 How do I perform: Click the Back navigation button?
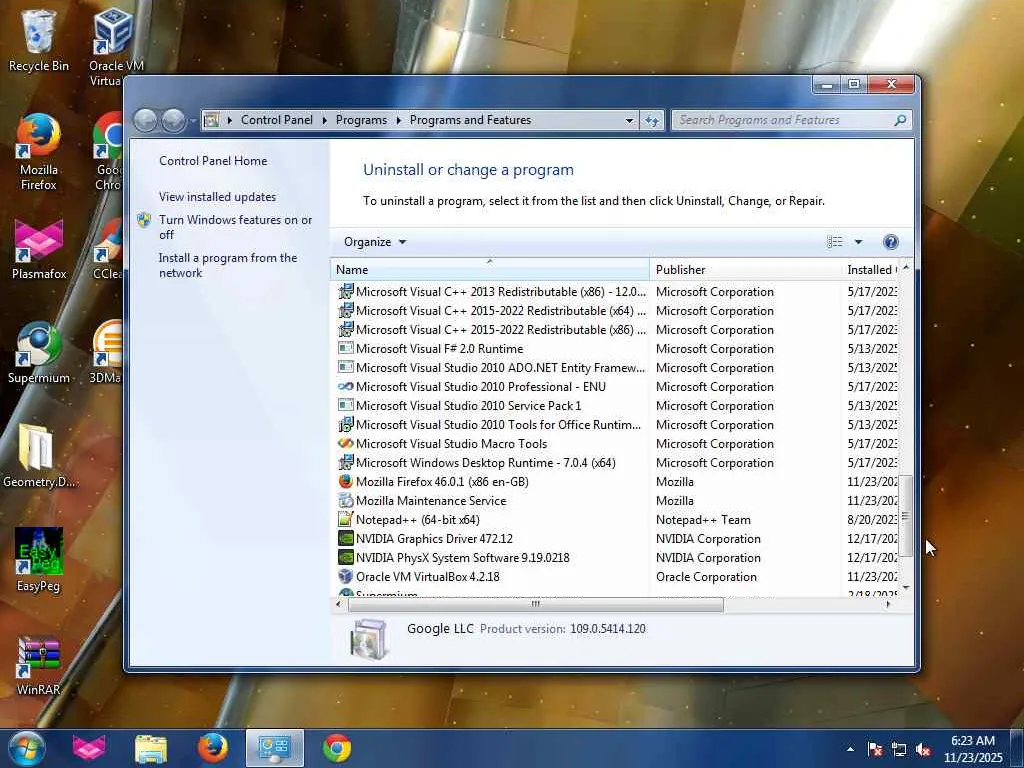146,120
